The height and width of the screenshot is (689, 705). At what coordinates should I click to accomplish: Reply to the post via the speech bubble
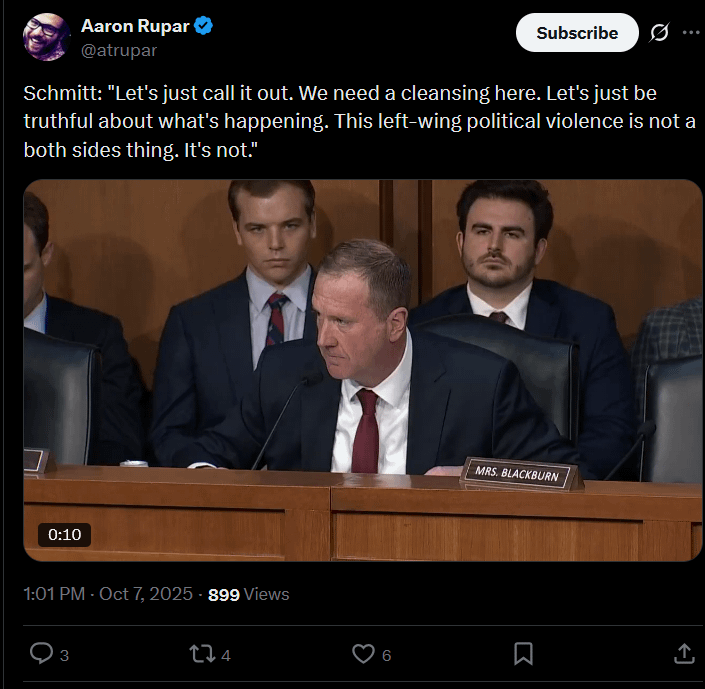[x=41, y=653]
